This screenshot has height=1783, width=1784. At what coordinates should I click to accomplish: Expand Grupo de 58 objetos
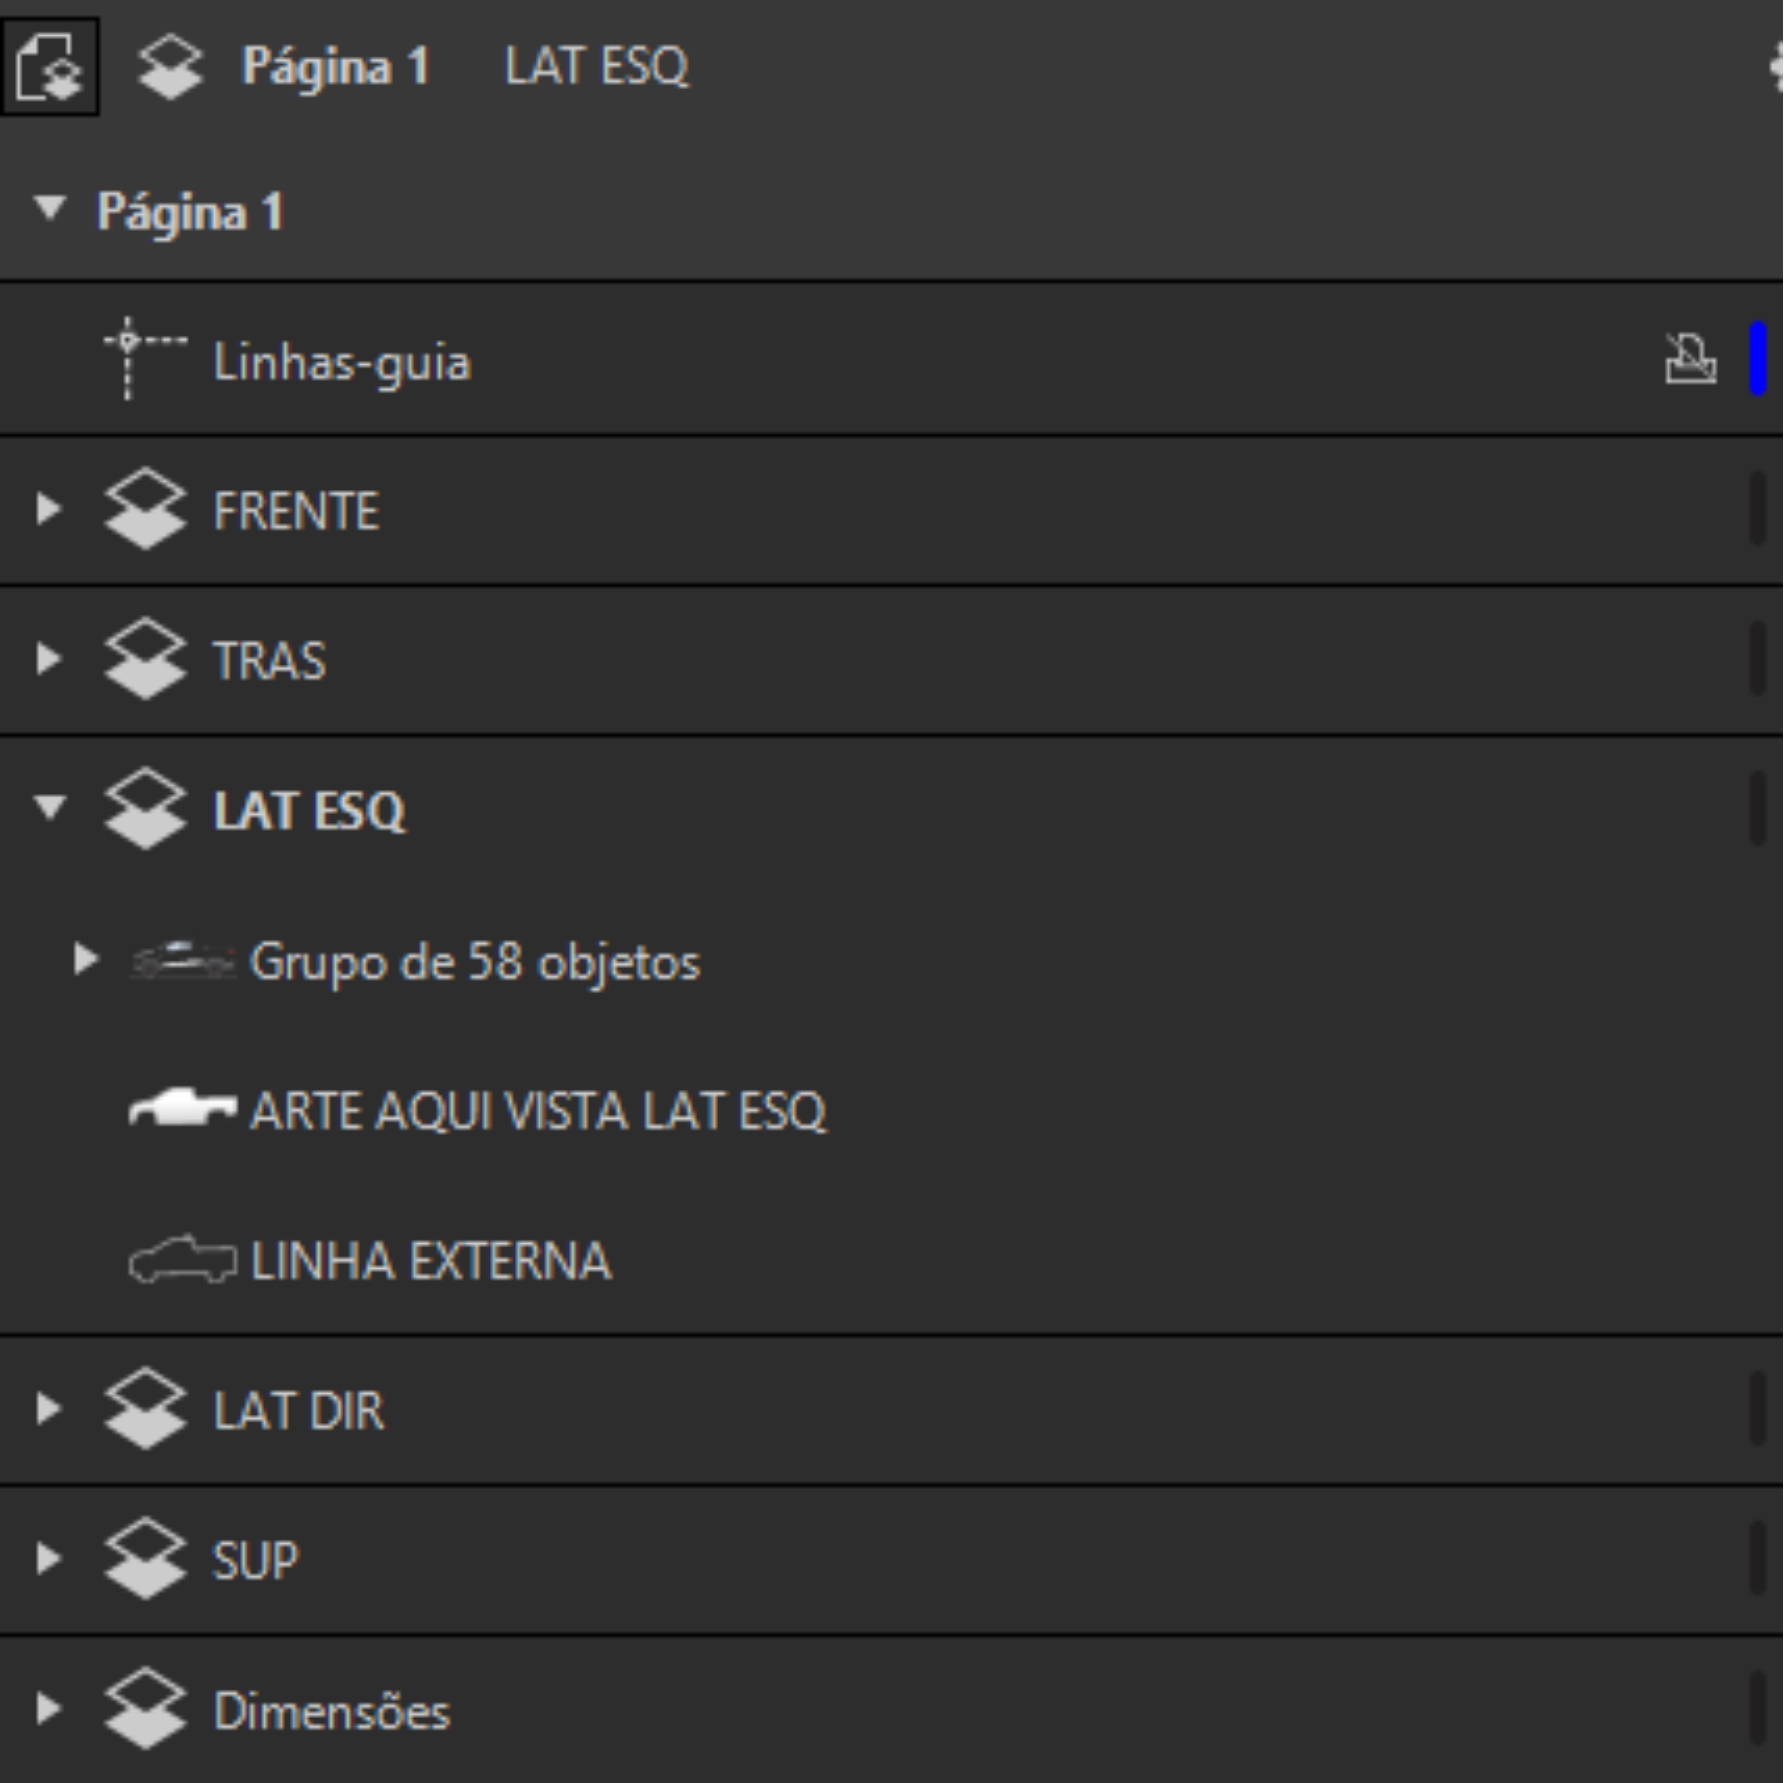(86, 959)
